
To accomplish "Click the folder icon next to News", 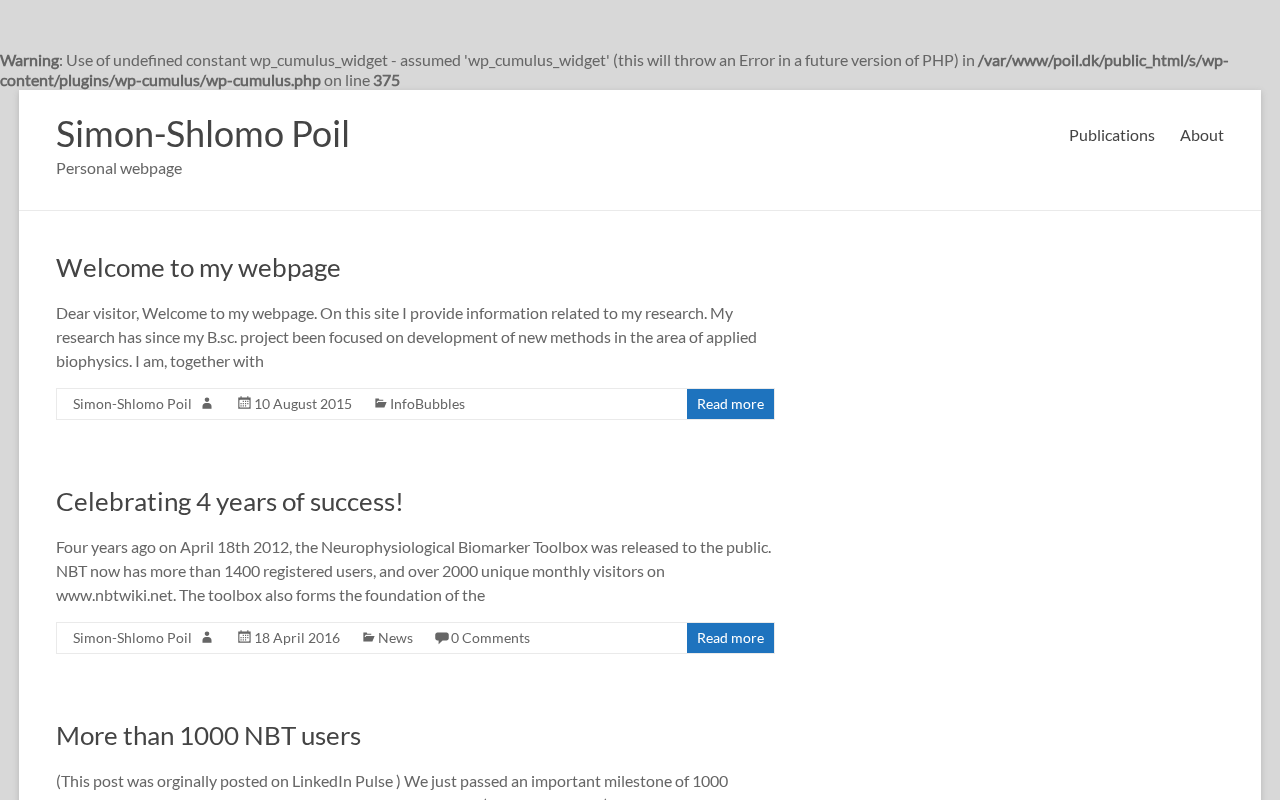I will point(369,637).
